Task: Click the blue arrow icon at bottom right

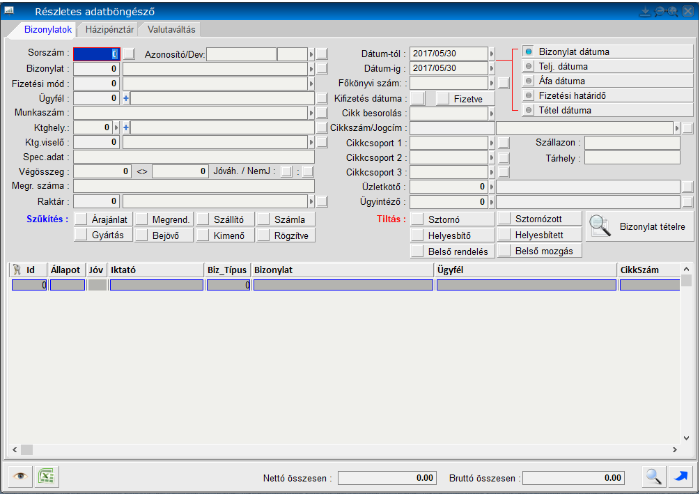Action: pos(680,477)
